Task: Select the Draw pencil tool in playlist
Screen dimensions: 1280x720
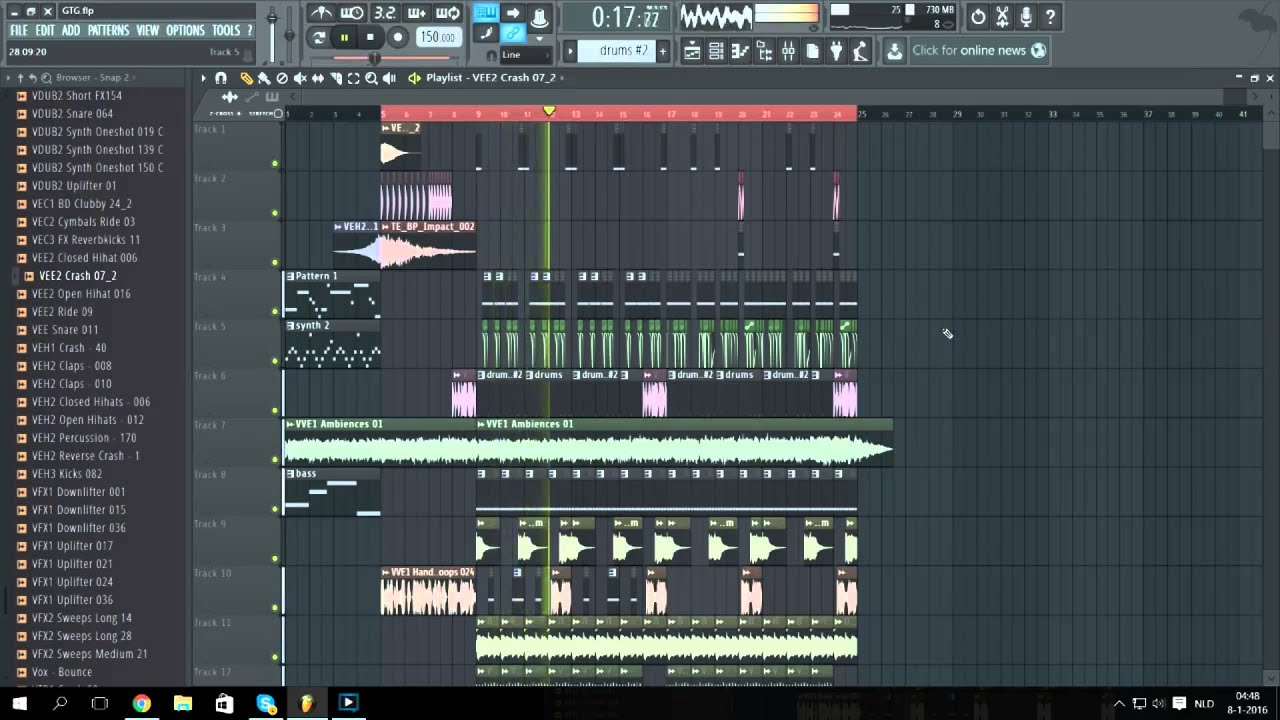Action: click(x=246, y=78)
